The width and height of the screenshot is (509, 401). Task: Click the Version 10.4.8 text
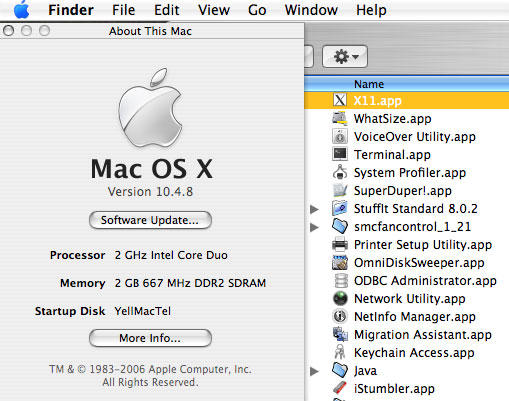(x=150, y=192)
